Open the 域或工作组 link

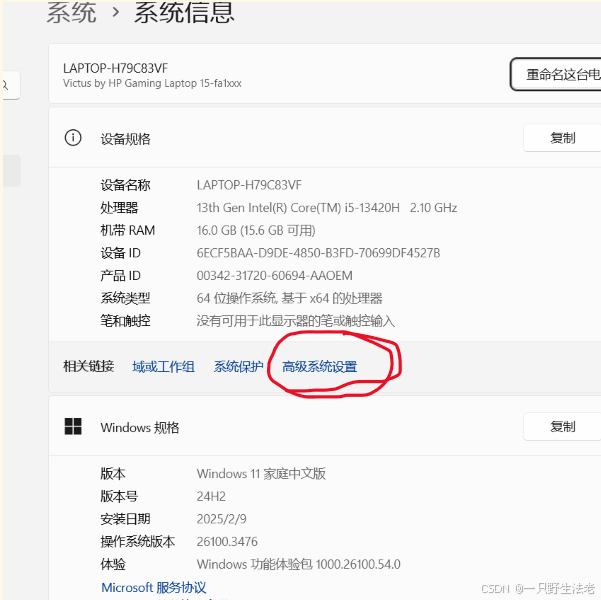163,367
